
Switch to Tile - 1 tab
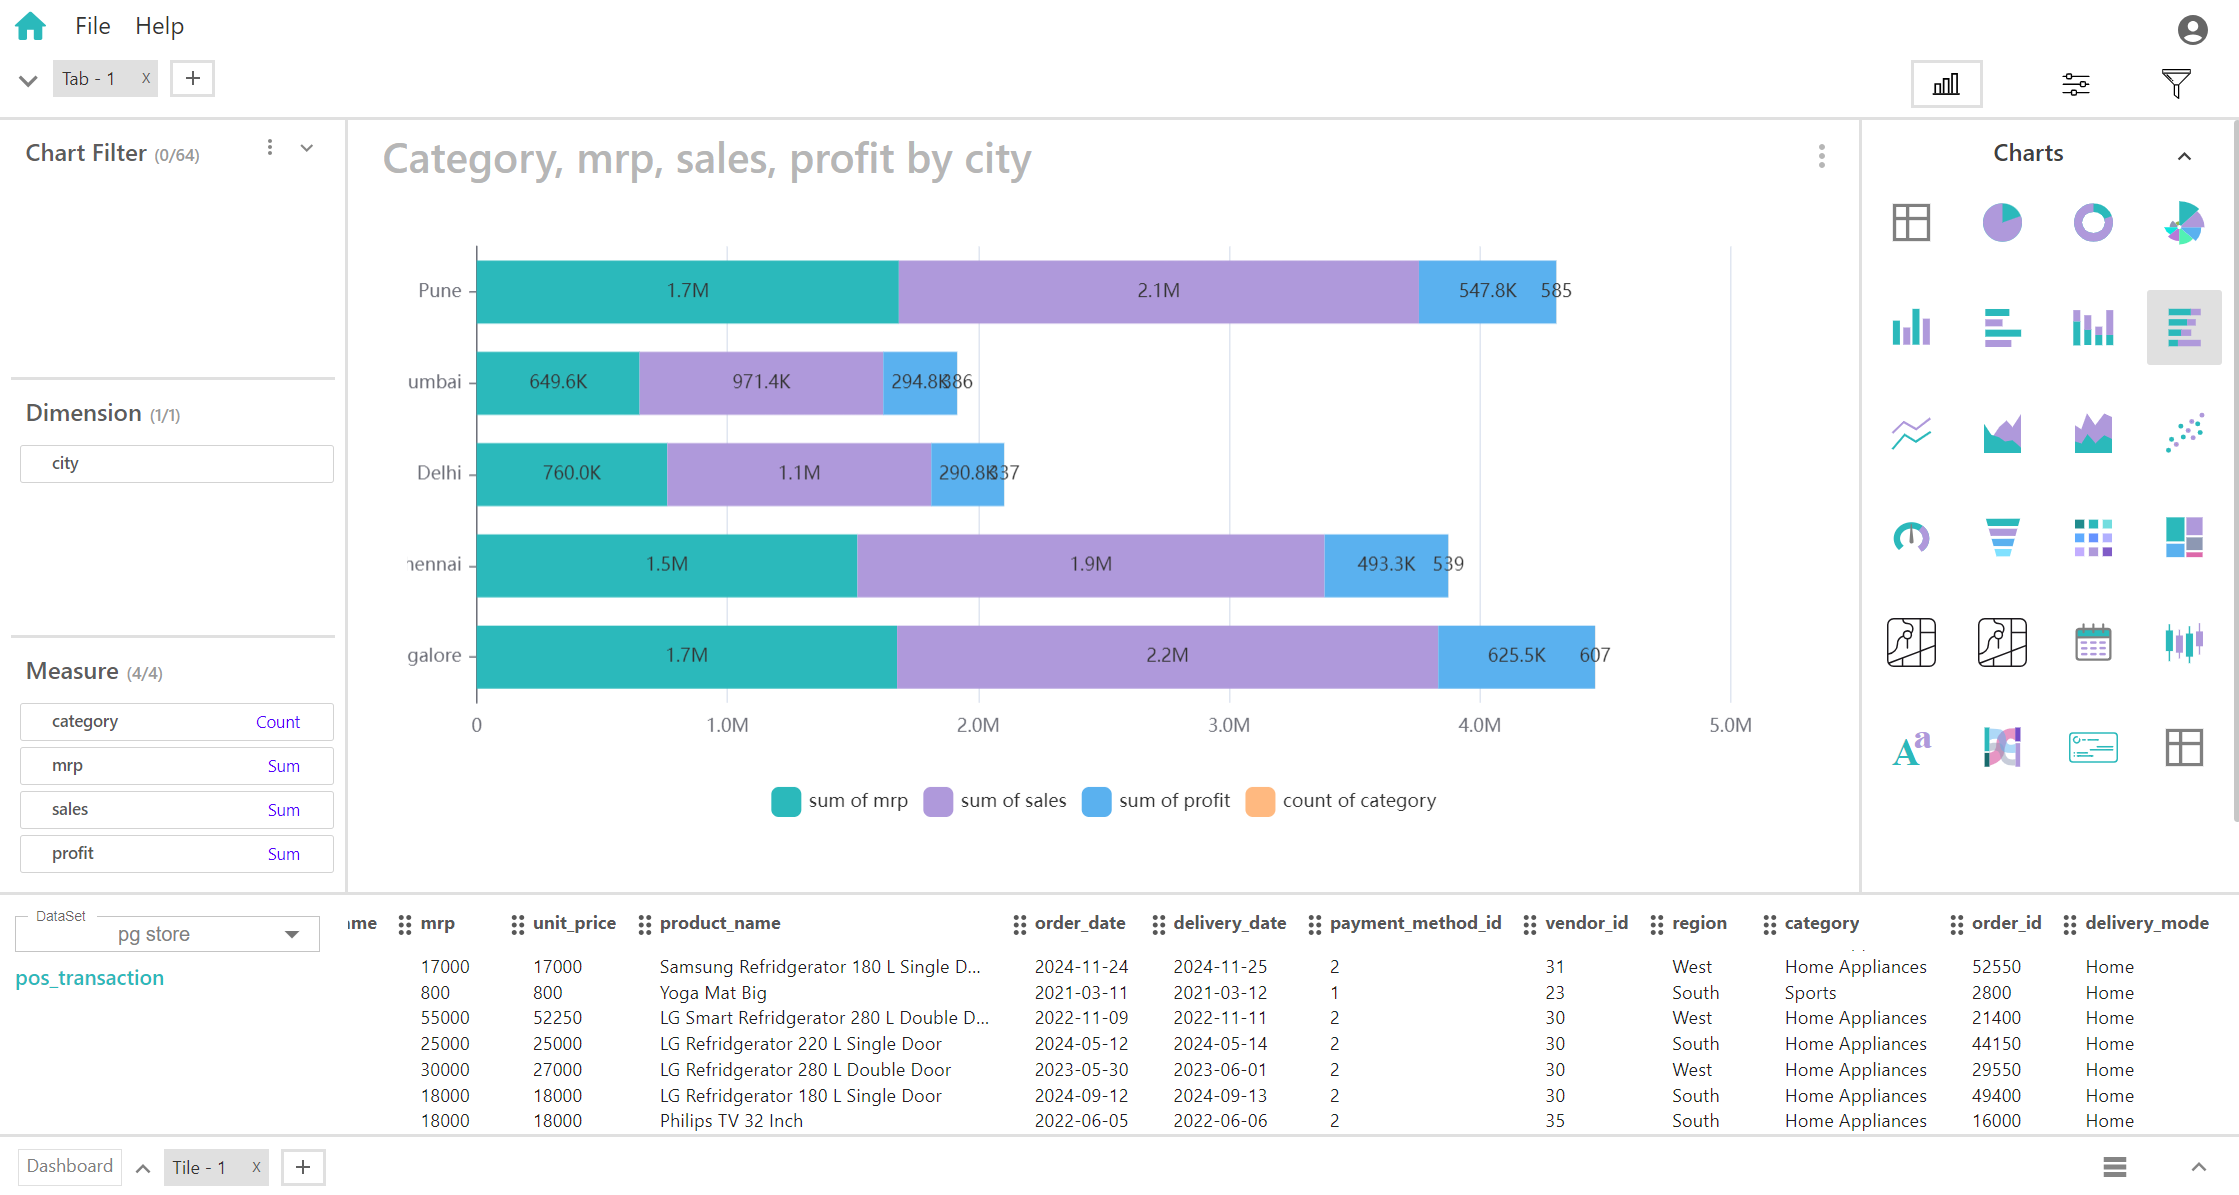tap(200, 1167)
